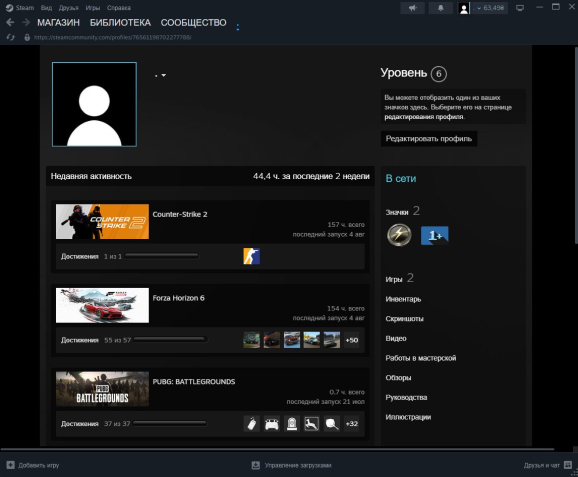
Task: Click the level 6 badge circle
Action: tap(439, 74)
